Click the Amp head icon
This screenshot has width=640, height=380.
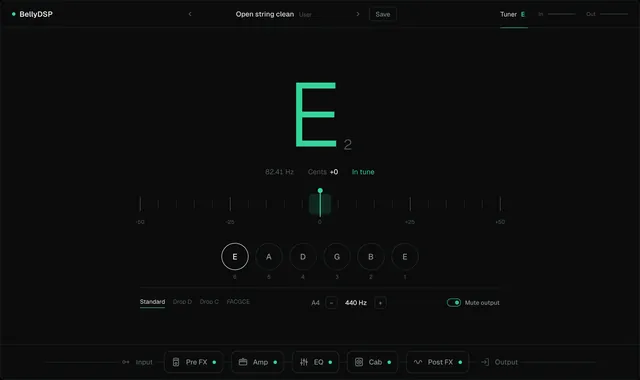coord(243,362)
